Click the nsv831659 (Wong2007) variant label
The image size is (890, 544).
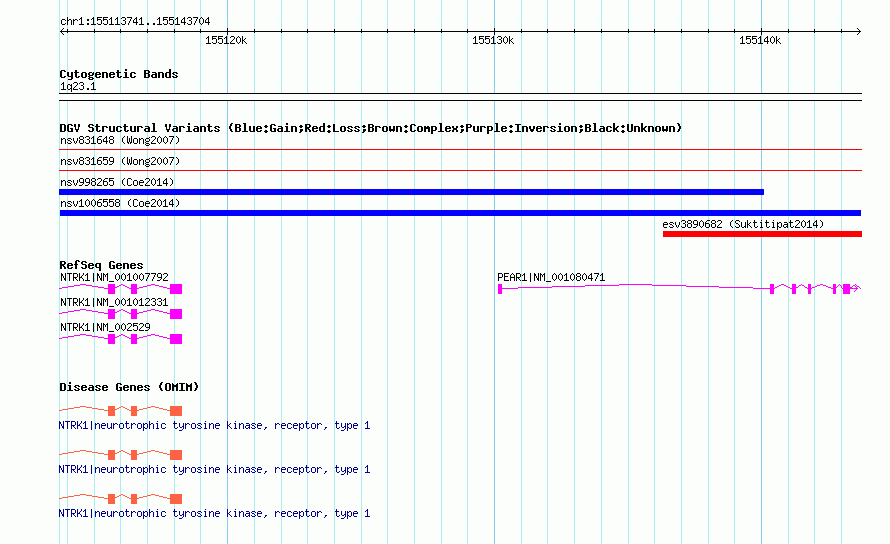click(x=120, y=161)
